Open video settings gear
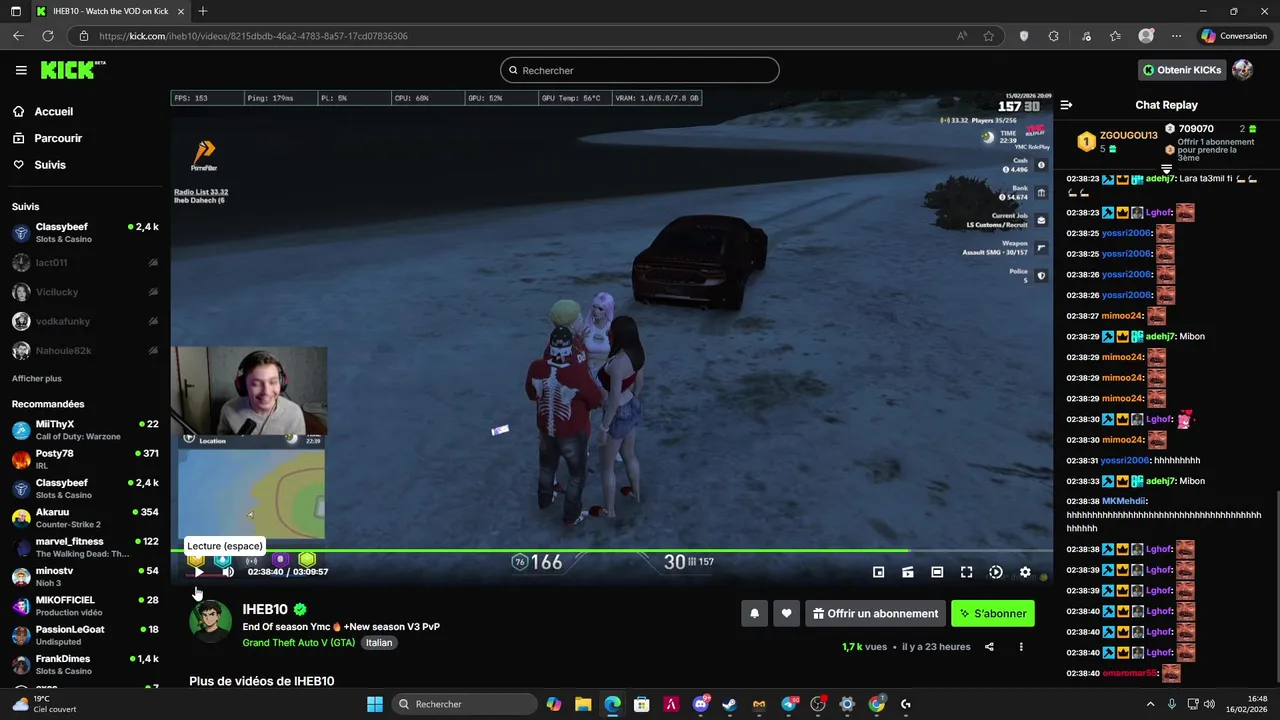Viewport: 1280px width, 720px height. [1025, 572]
